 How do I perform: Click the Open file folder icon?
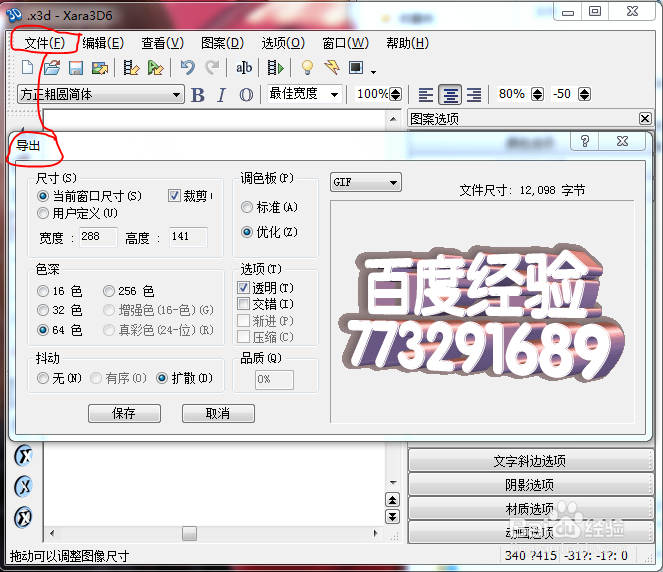click(52, 68)
